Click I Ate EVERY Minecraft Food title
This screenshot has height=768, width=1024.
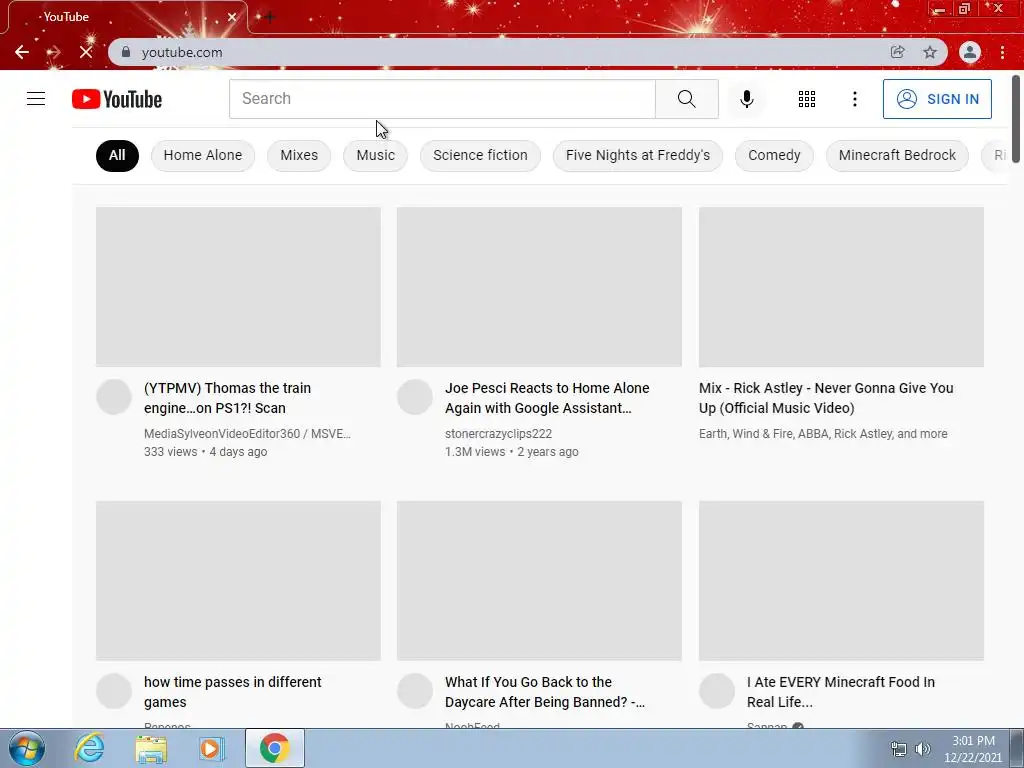coord(841,692)
